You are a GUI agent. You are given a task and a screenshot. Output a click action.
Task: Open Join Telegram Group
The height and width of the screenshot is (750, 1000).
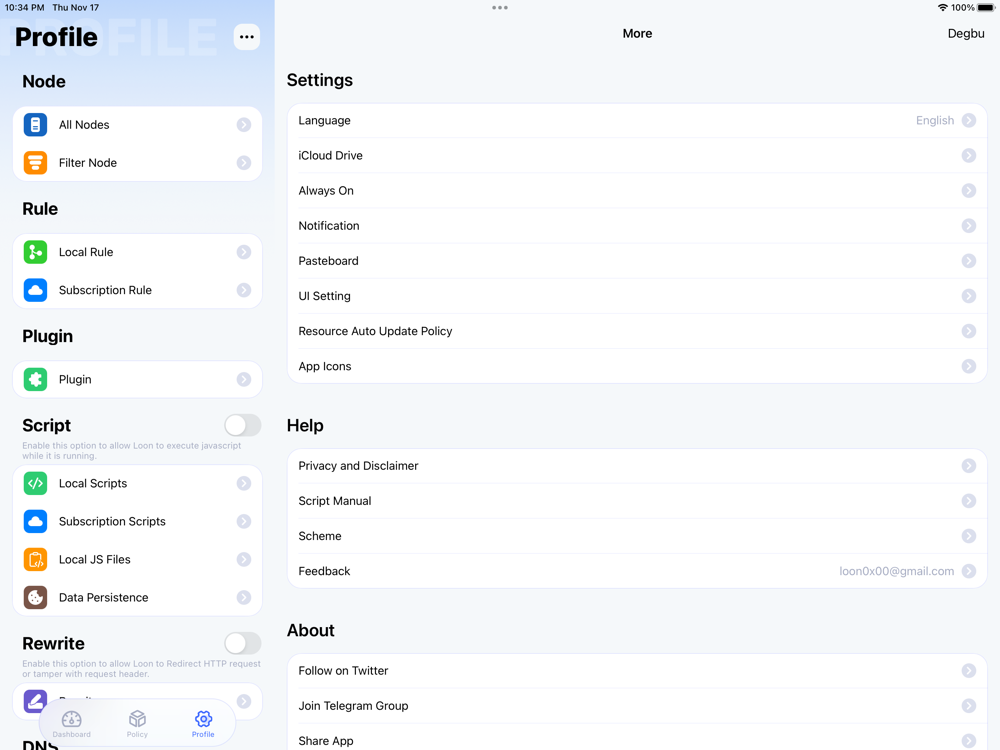637,705
